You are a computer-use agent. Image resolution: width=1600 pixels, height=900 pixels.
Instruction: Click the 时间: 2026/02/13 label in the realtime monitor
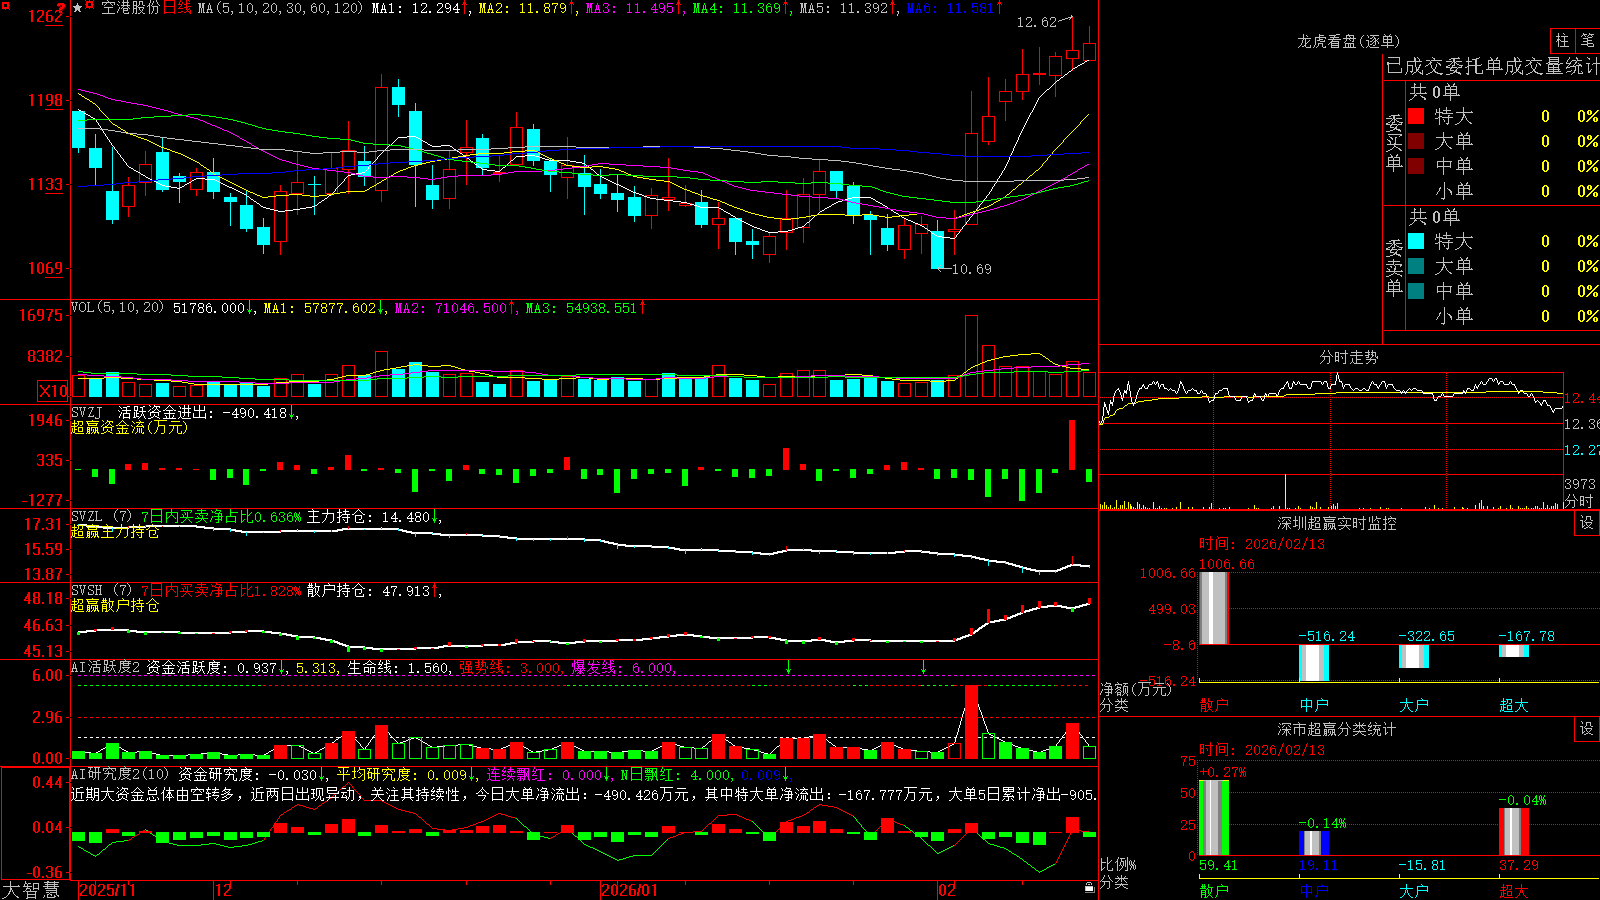(1262, 544)
